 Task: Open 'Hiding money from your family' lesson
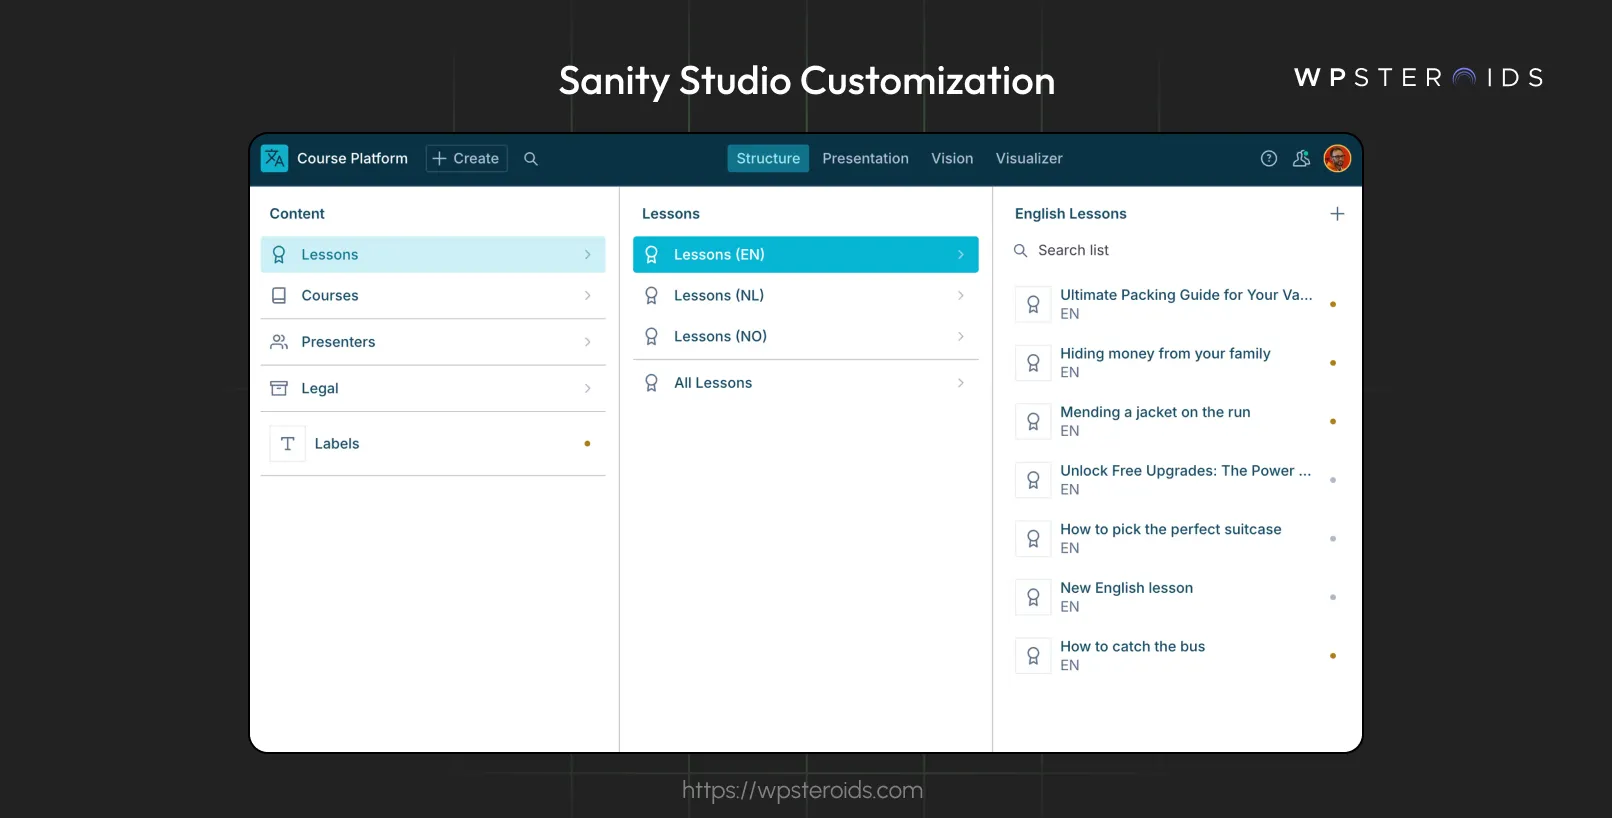point(1178,363)
